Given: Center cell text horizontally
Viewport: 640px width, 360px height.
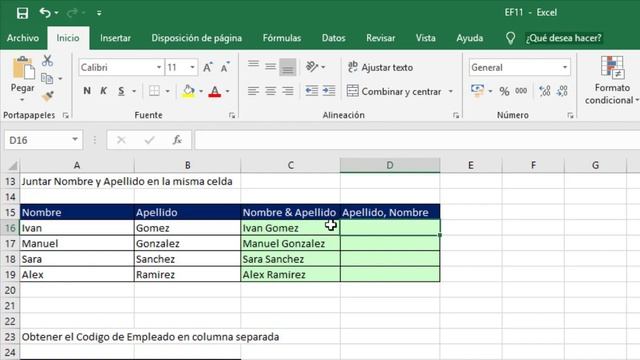Looking at the screenshot, I should [270, 91].
